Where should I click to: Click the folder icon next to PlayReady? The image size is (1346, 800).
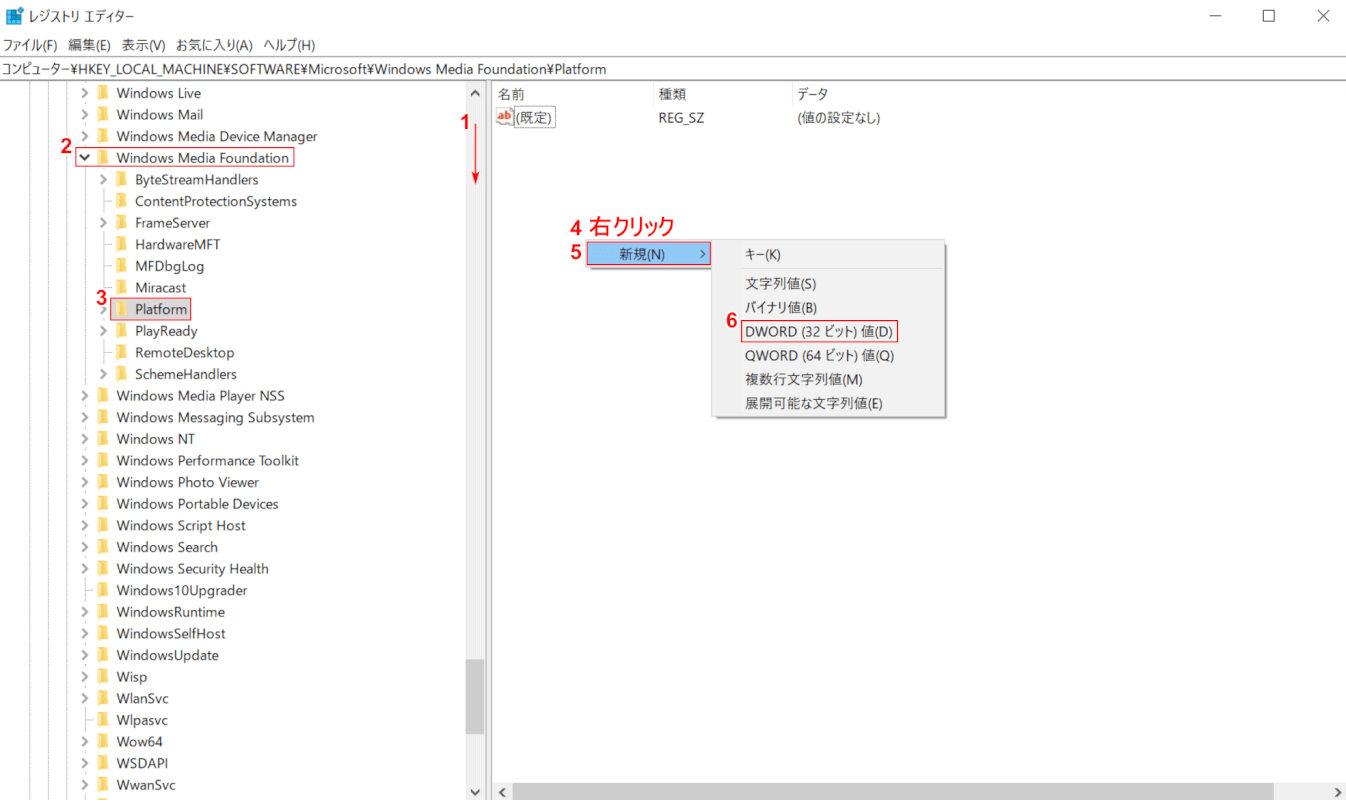(x=122, y=331)
